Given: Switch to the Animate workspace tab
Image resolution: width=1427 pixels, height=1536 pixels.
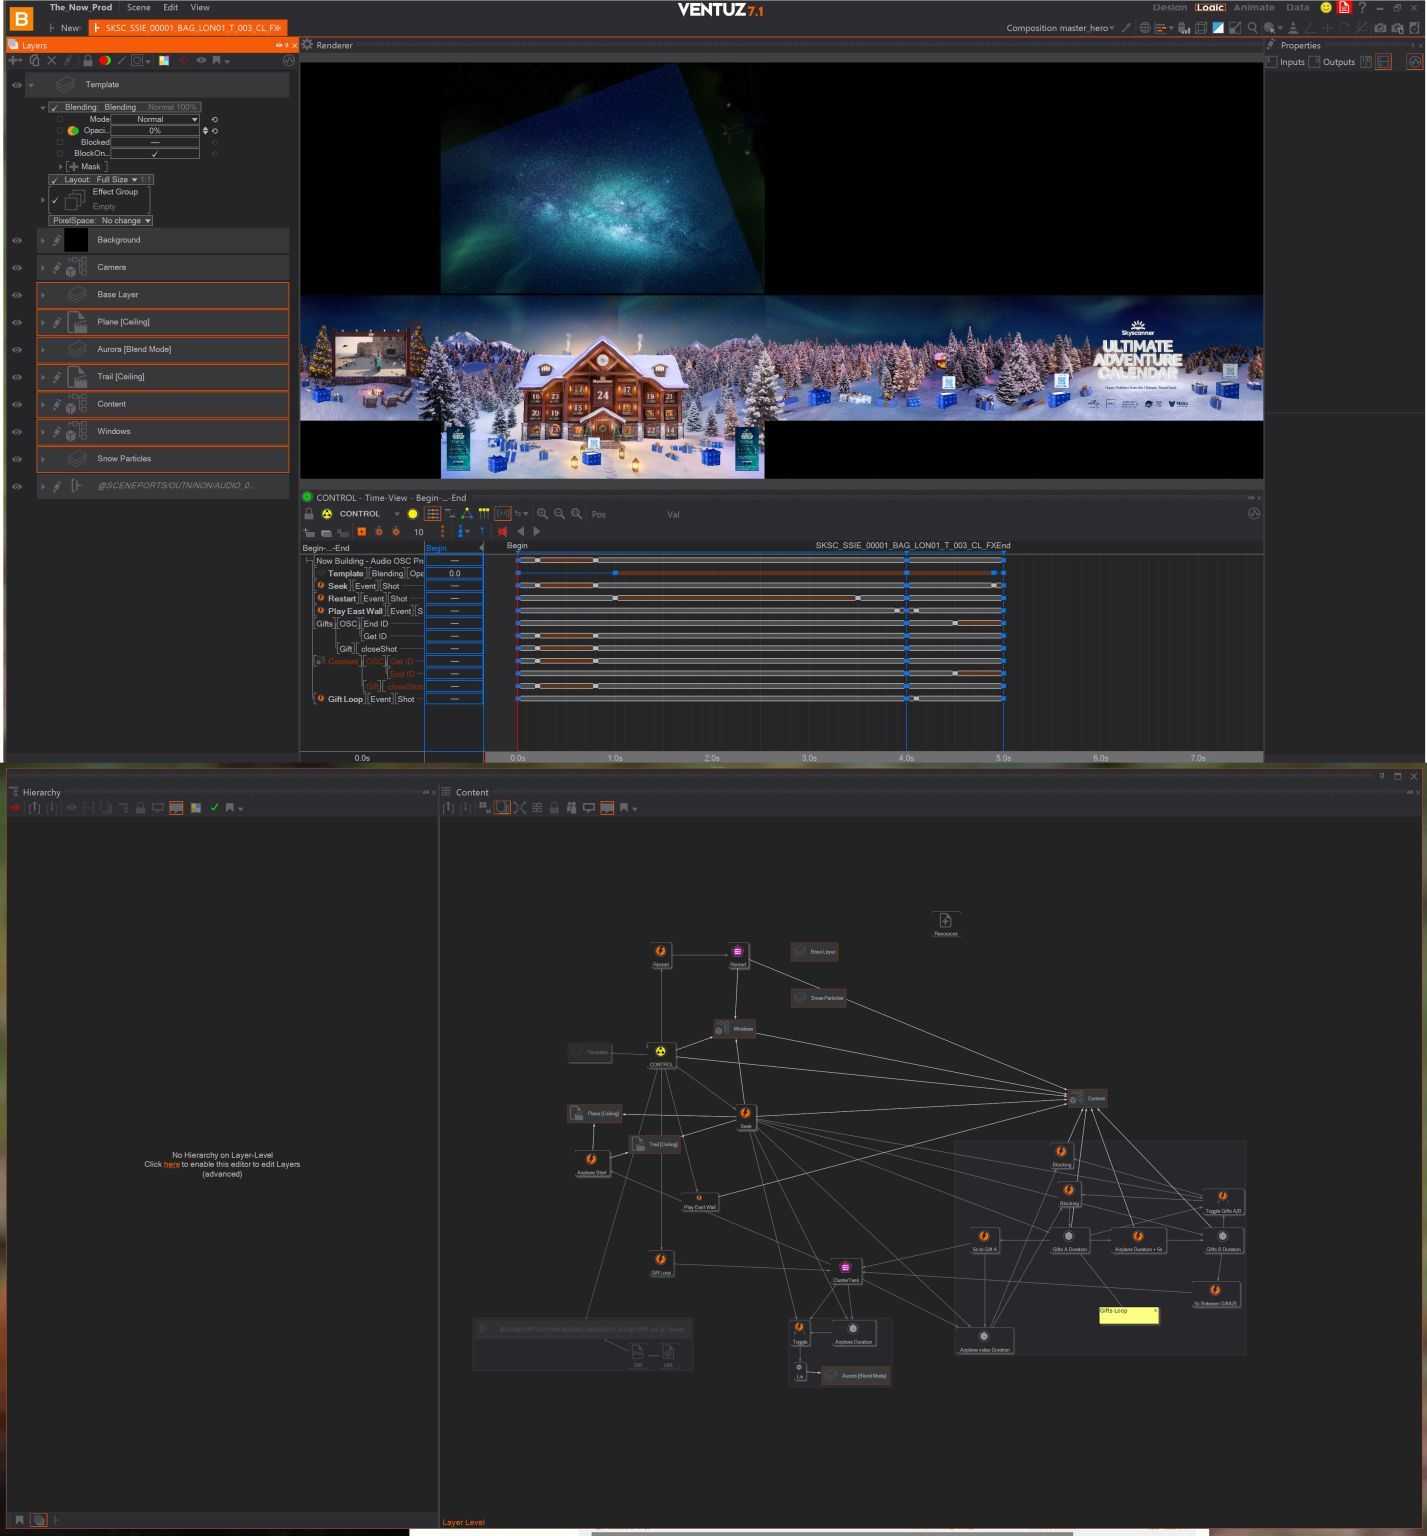Looking at the screenshot, I should 1253,7.
